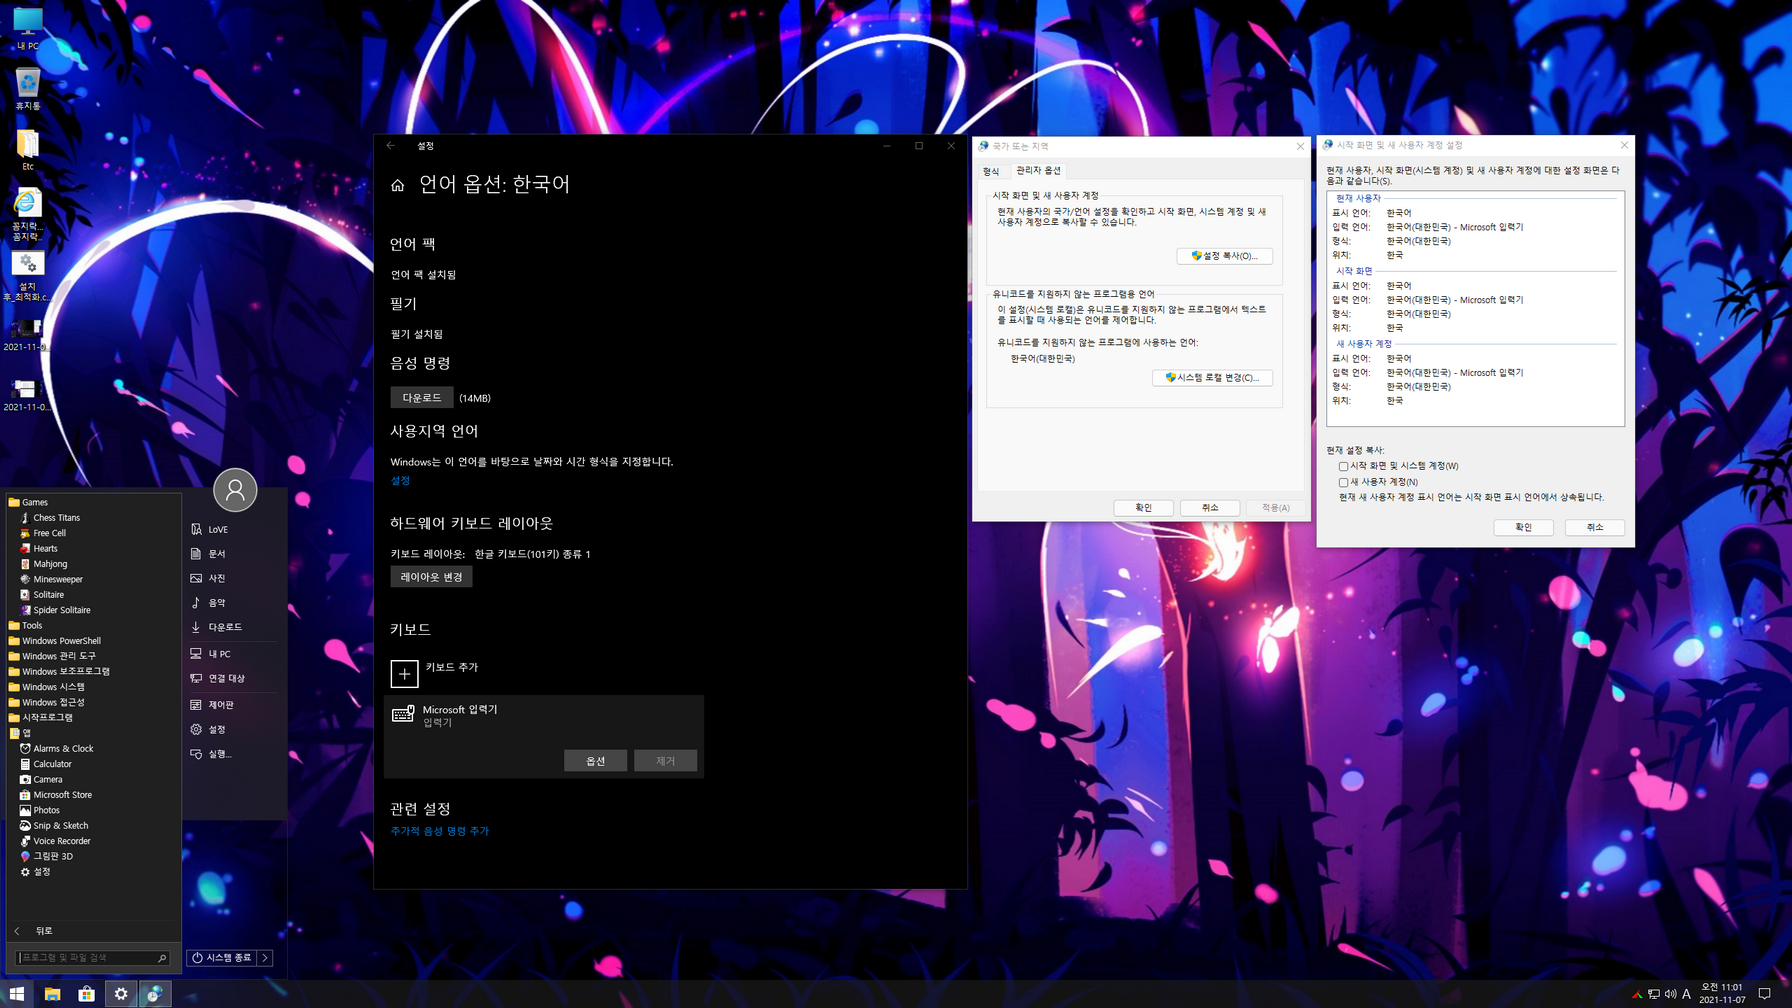
Task: Check 시작 화면 및 시스템 계정(W) checkbox
Action: [x=1343, y=466]
